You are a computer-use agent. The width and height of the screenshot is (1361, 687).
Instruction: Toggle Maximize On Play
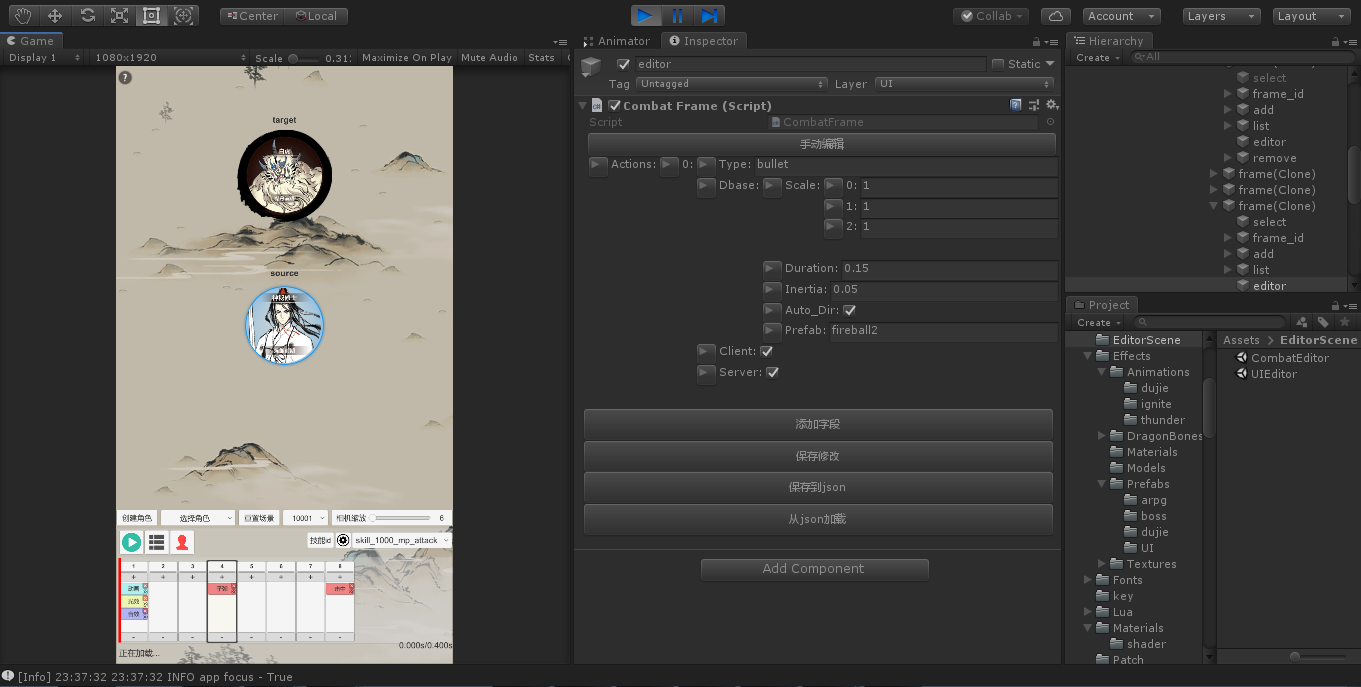[406, 58]
